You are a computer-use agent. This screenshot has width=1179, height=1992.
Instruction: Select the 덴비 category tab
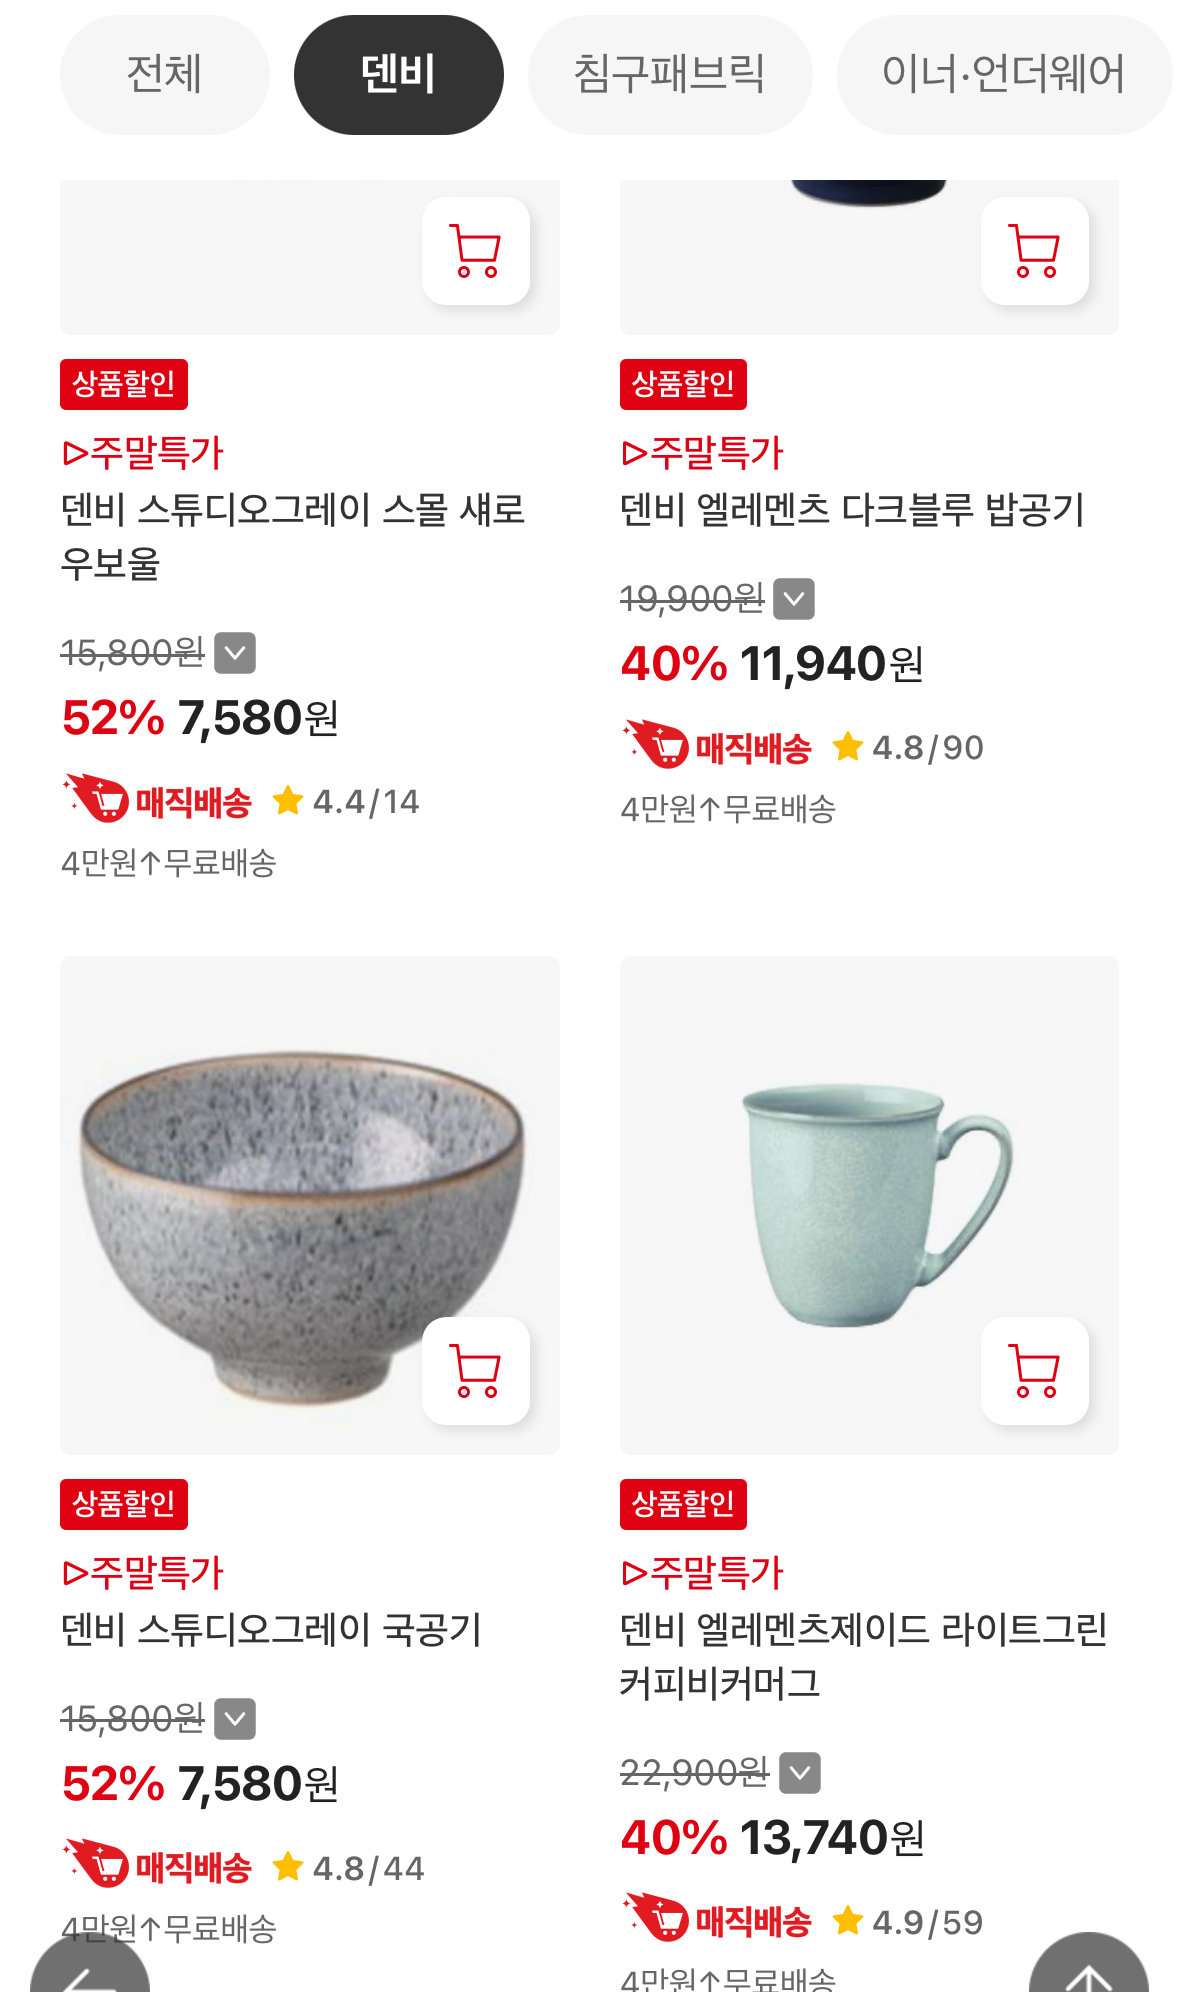(398, 75)
